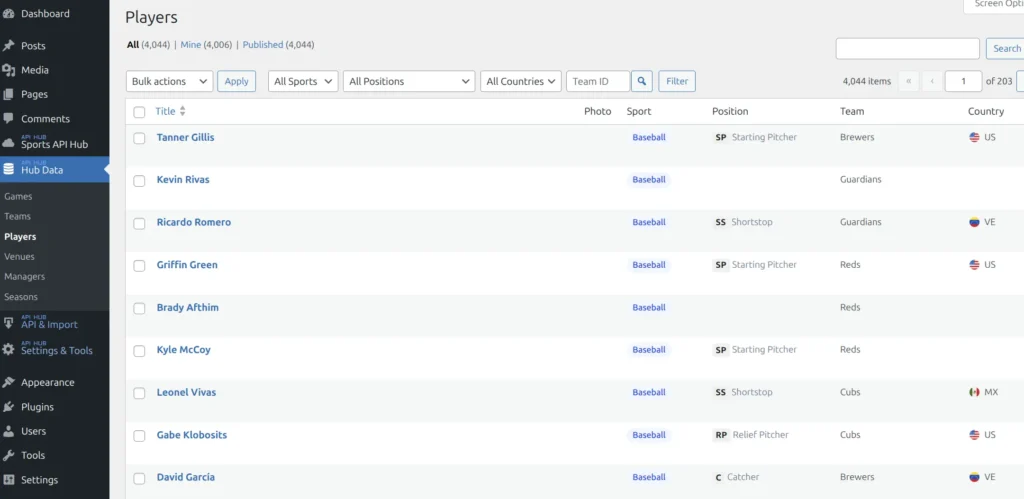Viewport: 1024px width, 499px height.
Task: Open the Venues submenu item
Action: point(20,257)
